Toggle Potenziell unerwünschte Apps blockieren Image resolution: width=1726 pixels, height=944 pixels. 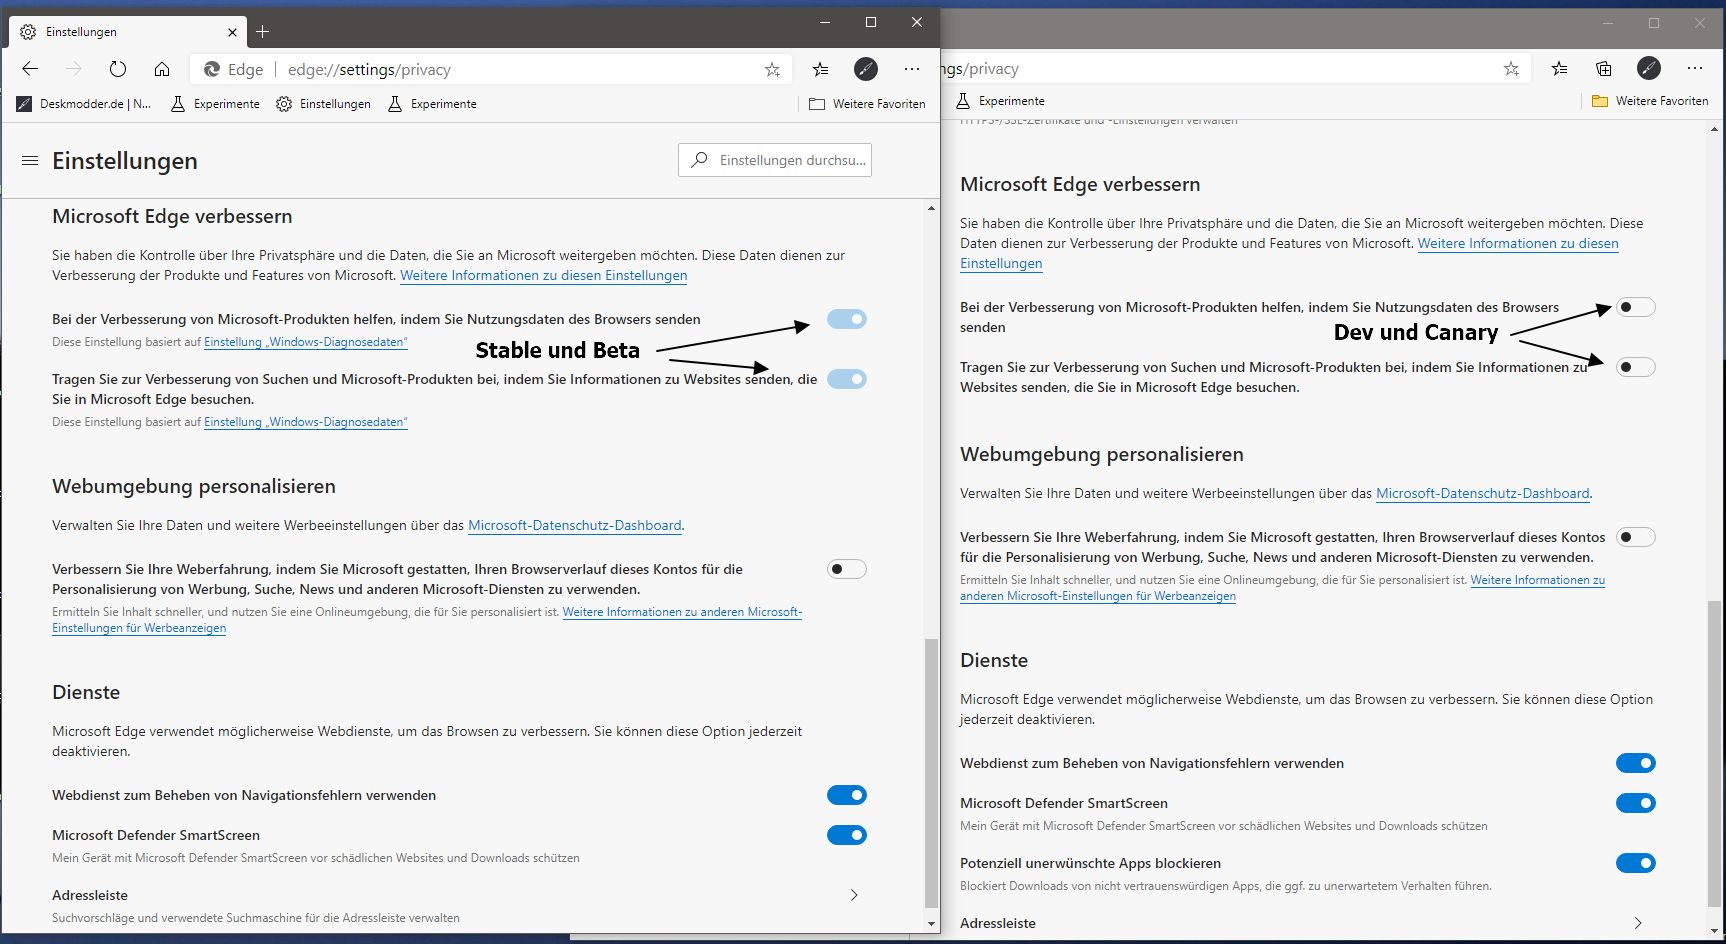(x=1636, y=863)
